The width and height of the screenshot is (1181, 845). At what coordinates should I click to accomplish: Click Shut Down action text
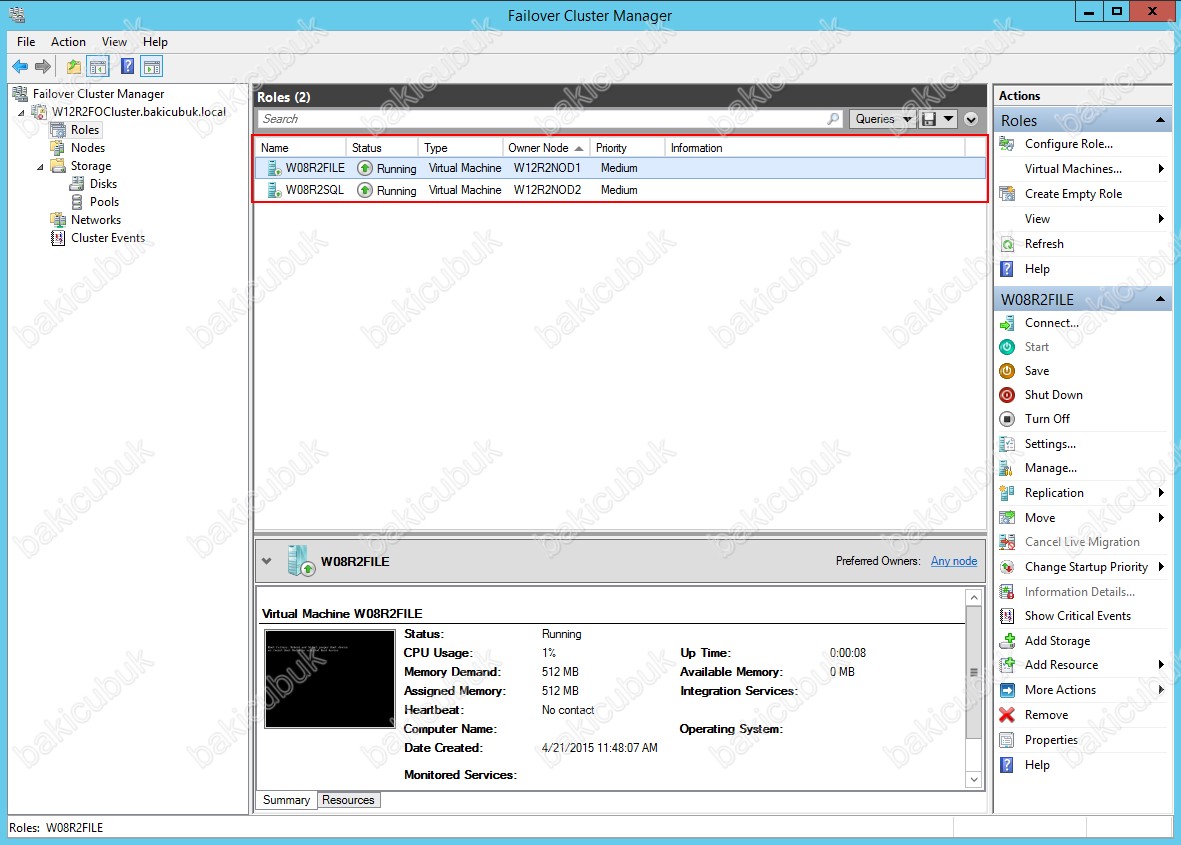(x=1054, y=395)
